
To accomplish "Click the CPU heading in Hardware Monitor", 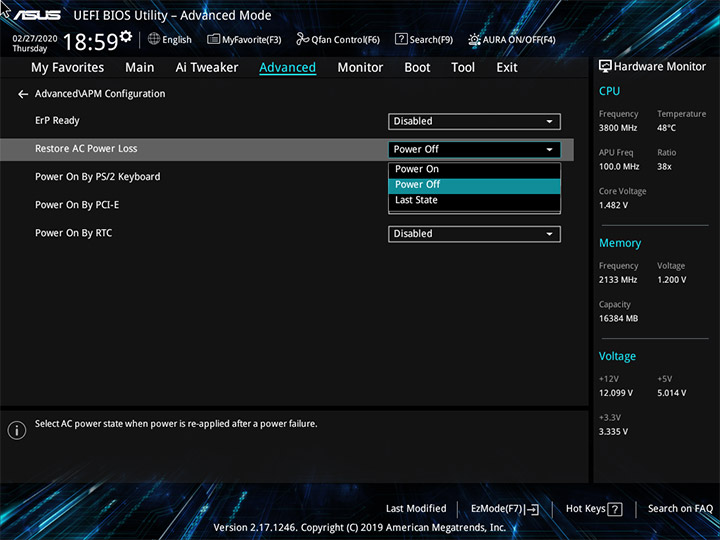I will [609, 91].
